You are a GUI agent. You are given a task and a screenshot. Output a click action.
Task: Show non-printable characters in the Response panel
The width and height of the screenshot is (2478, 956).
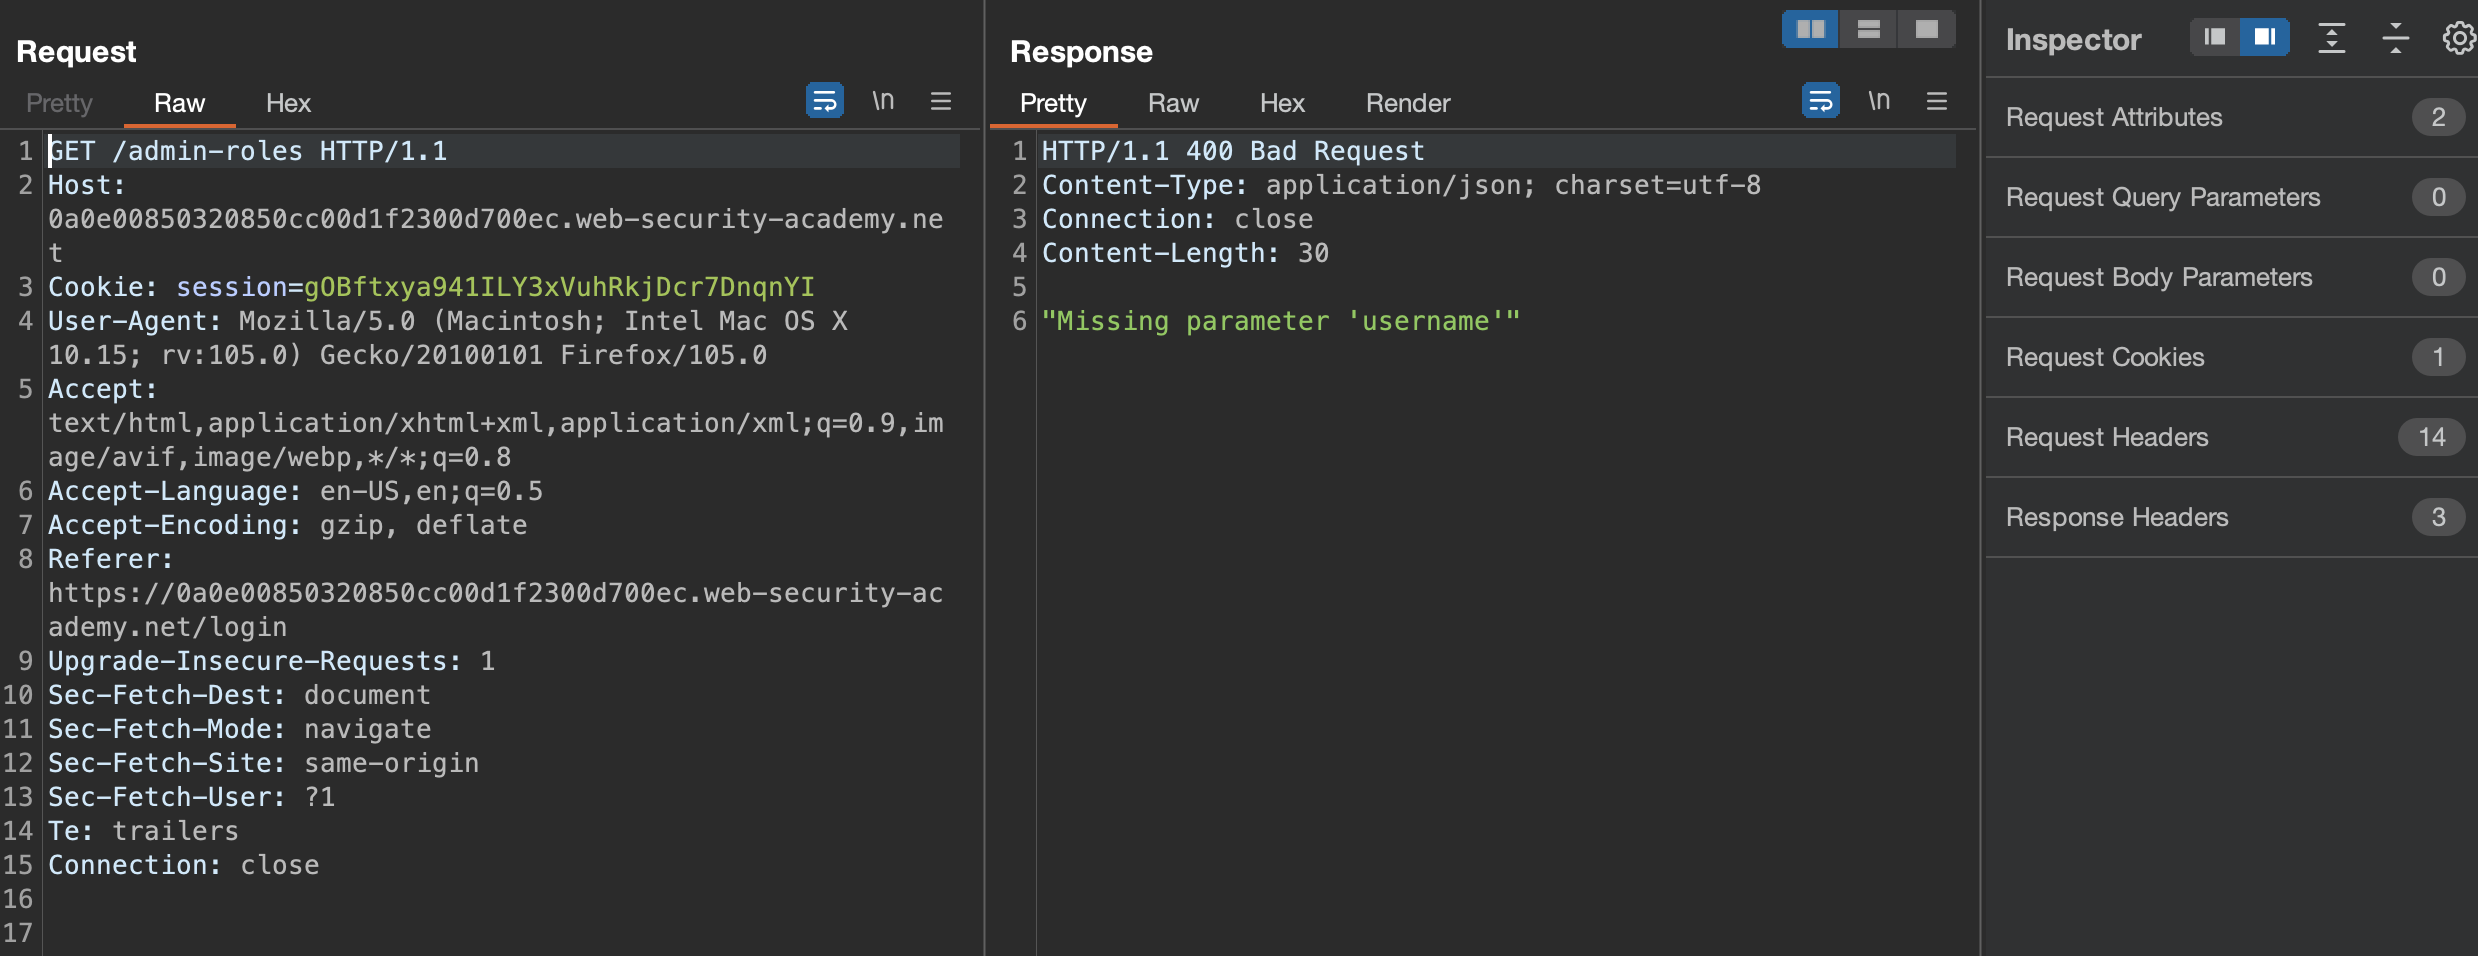[x=1878, y=101]
